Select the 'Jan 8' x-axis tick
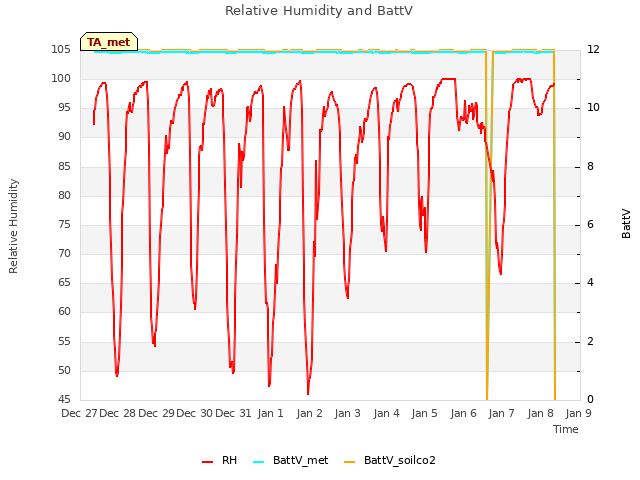The height and width of the screenshot is (480, 640). pos(540,413)
